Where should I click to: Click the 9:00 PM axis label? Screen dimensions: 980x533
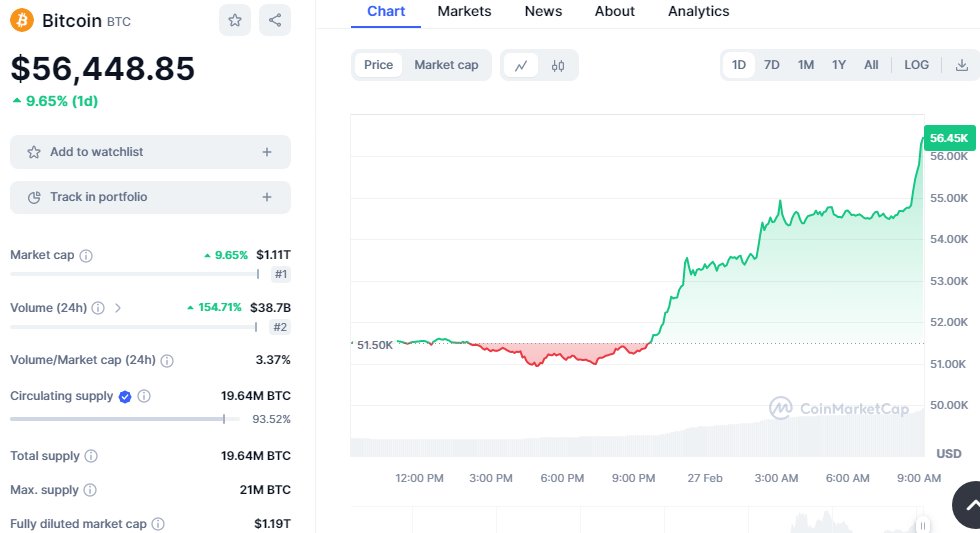633,478
